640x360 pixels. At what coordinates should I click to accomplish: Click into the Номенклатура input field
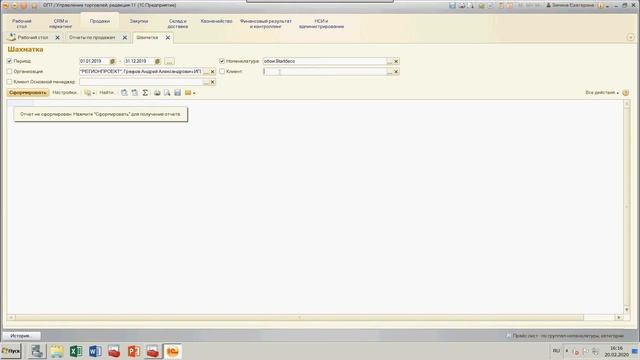(x=324, y=61)
